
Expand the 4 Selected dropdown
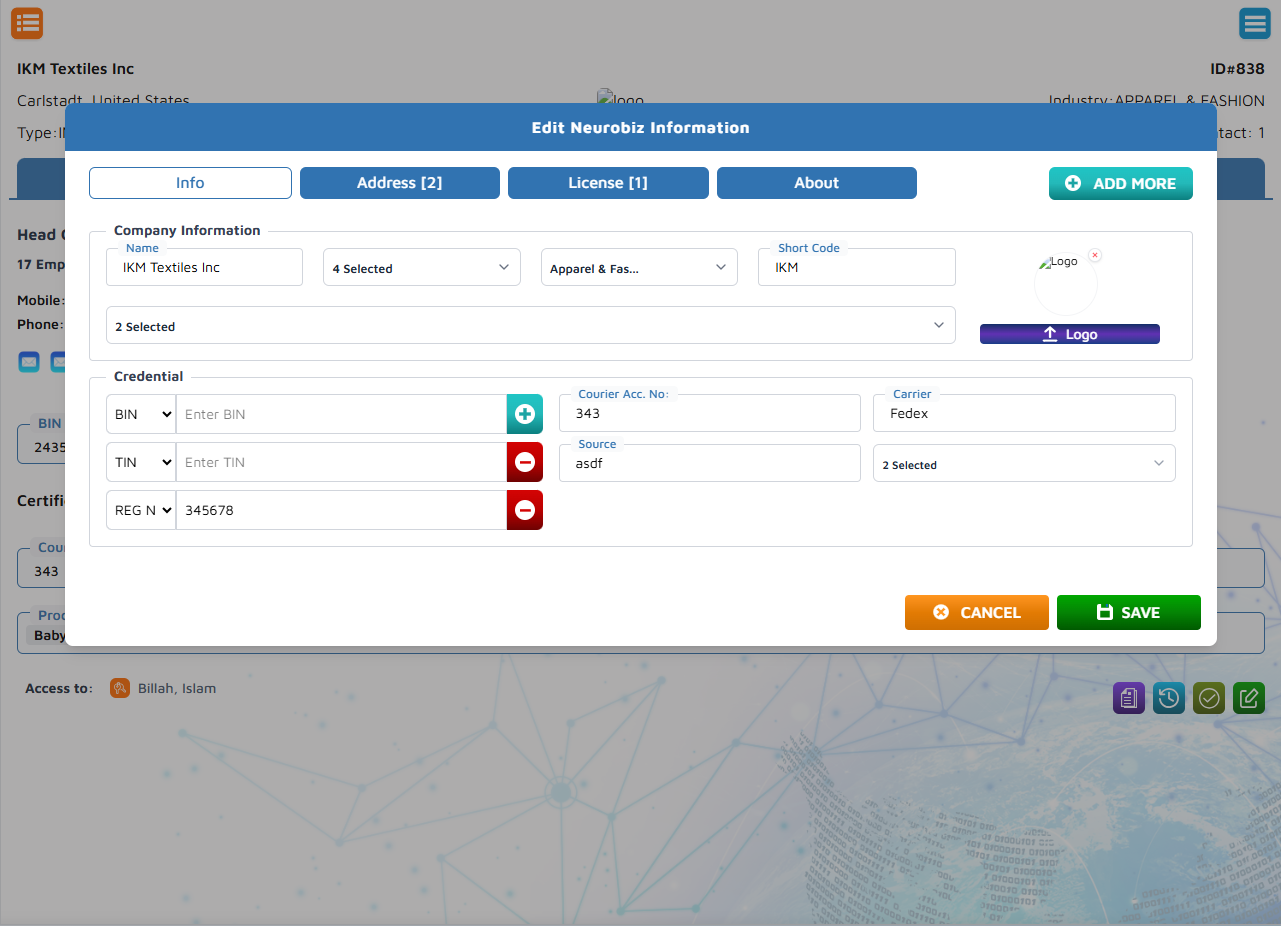(422, 267)
